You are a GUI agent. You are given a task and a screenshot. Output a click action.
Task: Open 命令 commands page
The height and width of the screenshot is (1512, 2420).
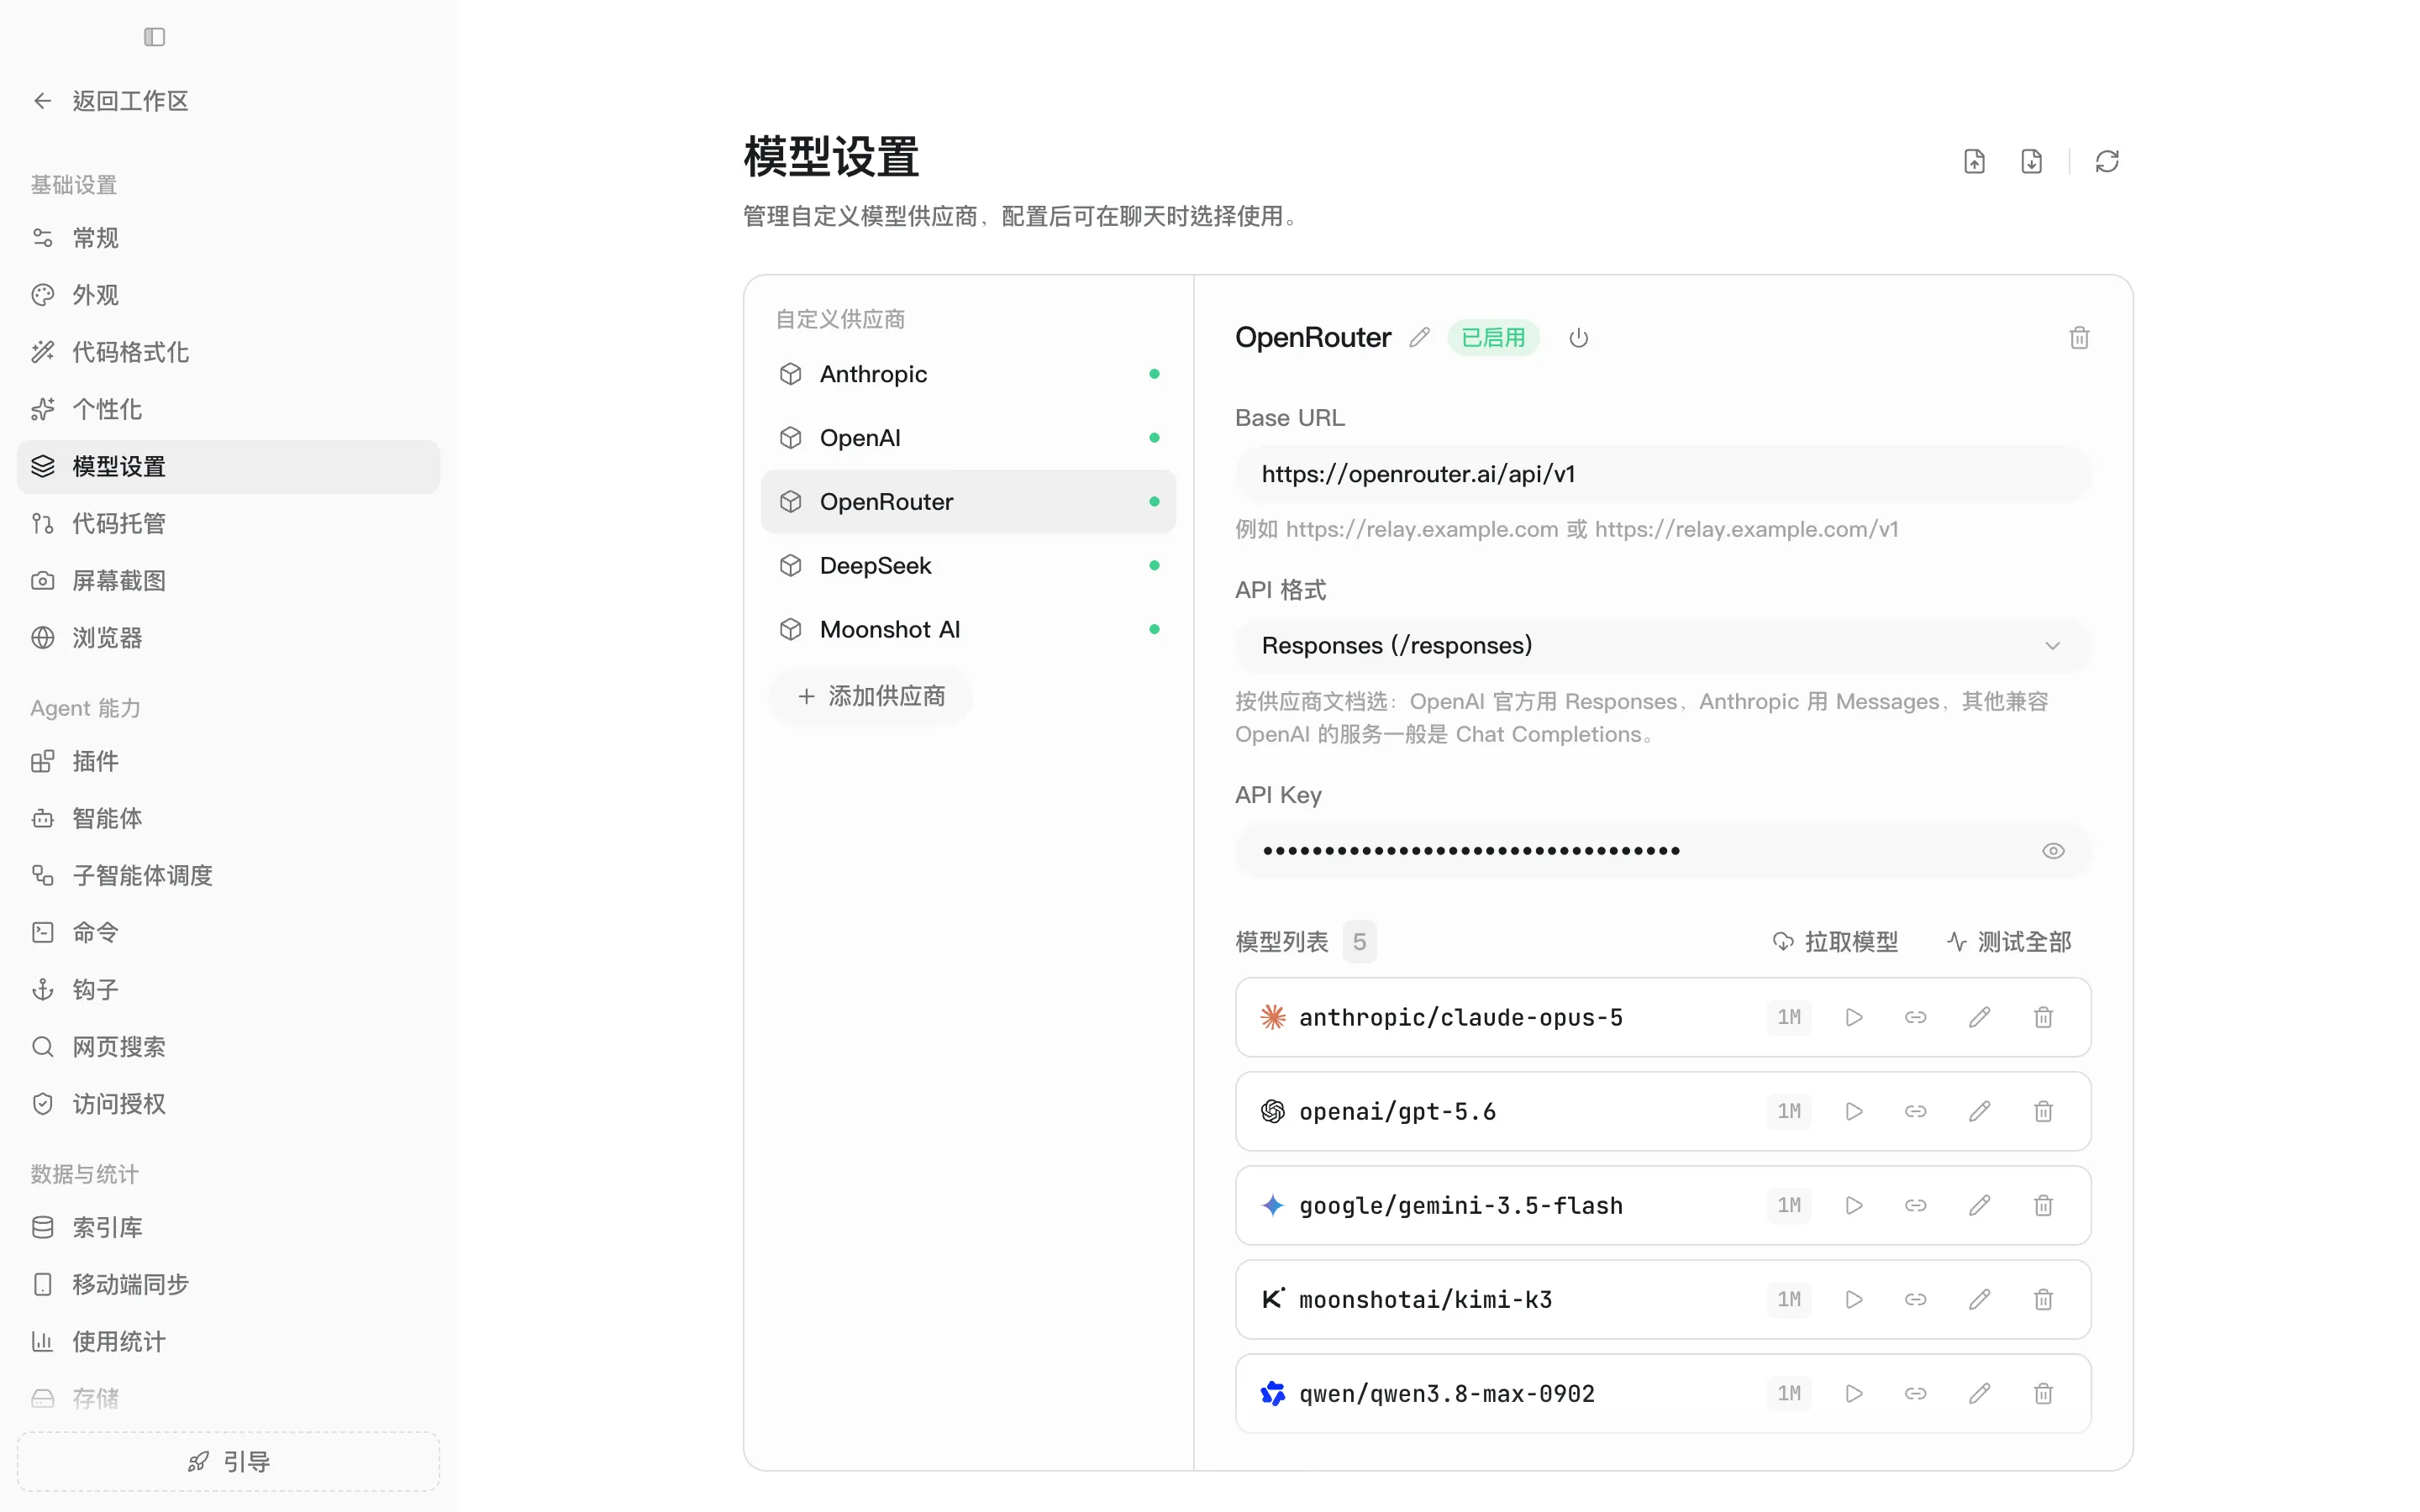pos(228,933)
